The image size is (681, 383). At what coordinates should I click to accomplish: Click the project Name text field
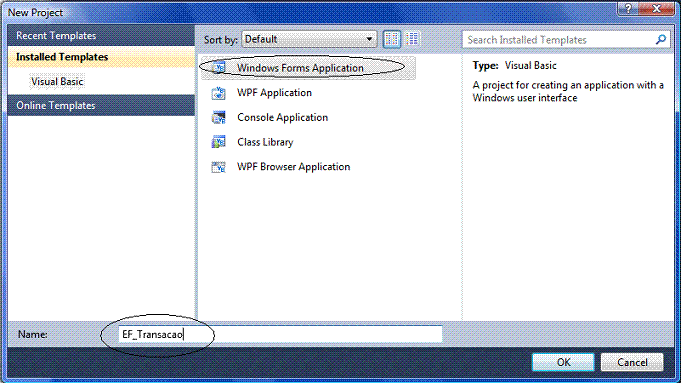280,334
